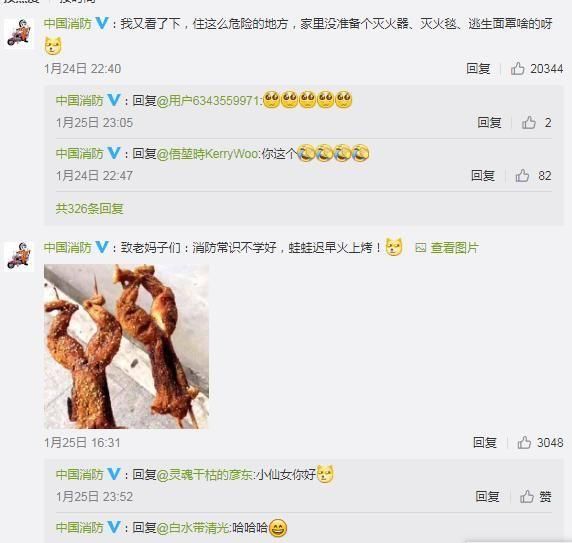Open the @白水带清光 profile mention

click(x=192, y=528)
